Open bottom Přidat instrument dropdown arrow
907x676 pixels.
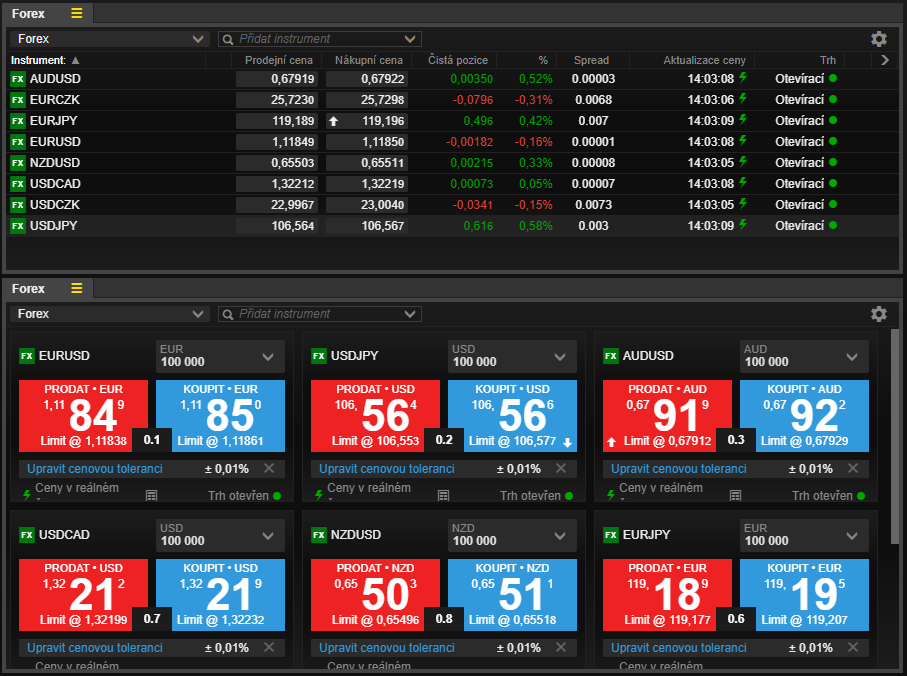(410, 313)
